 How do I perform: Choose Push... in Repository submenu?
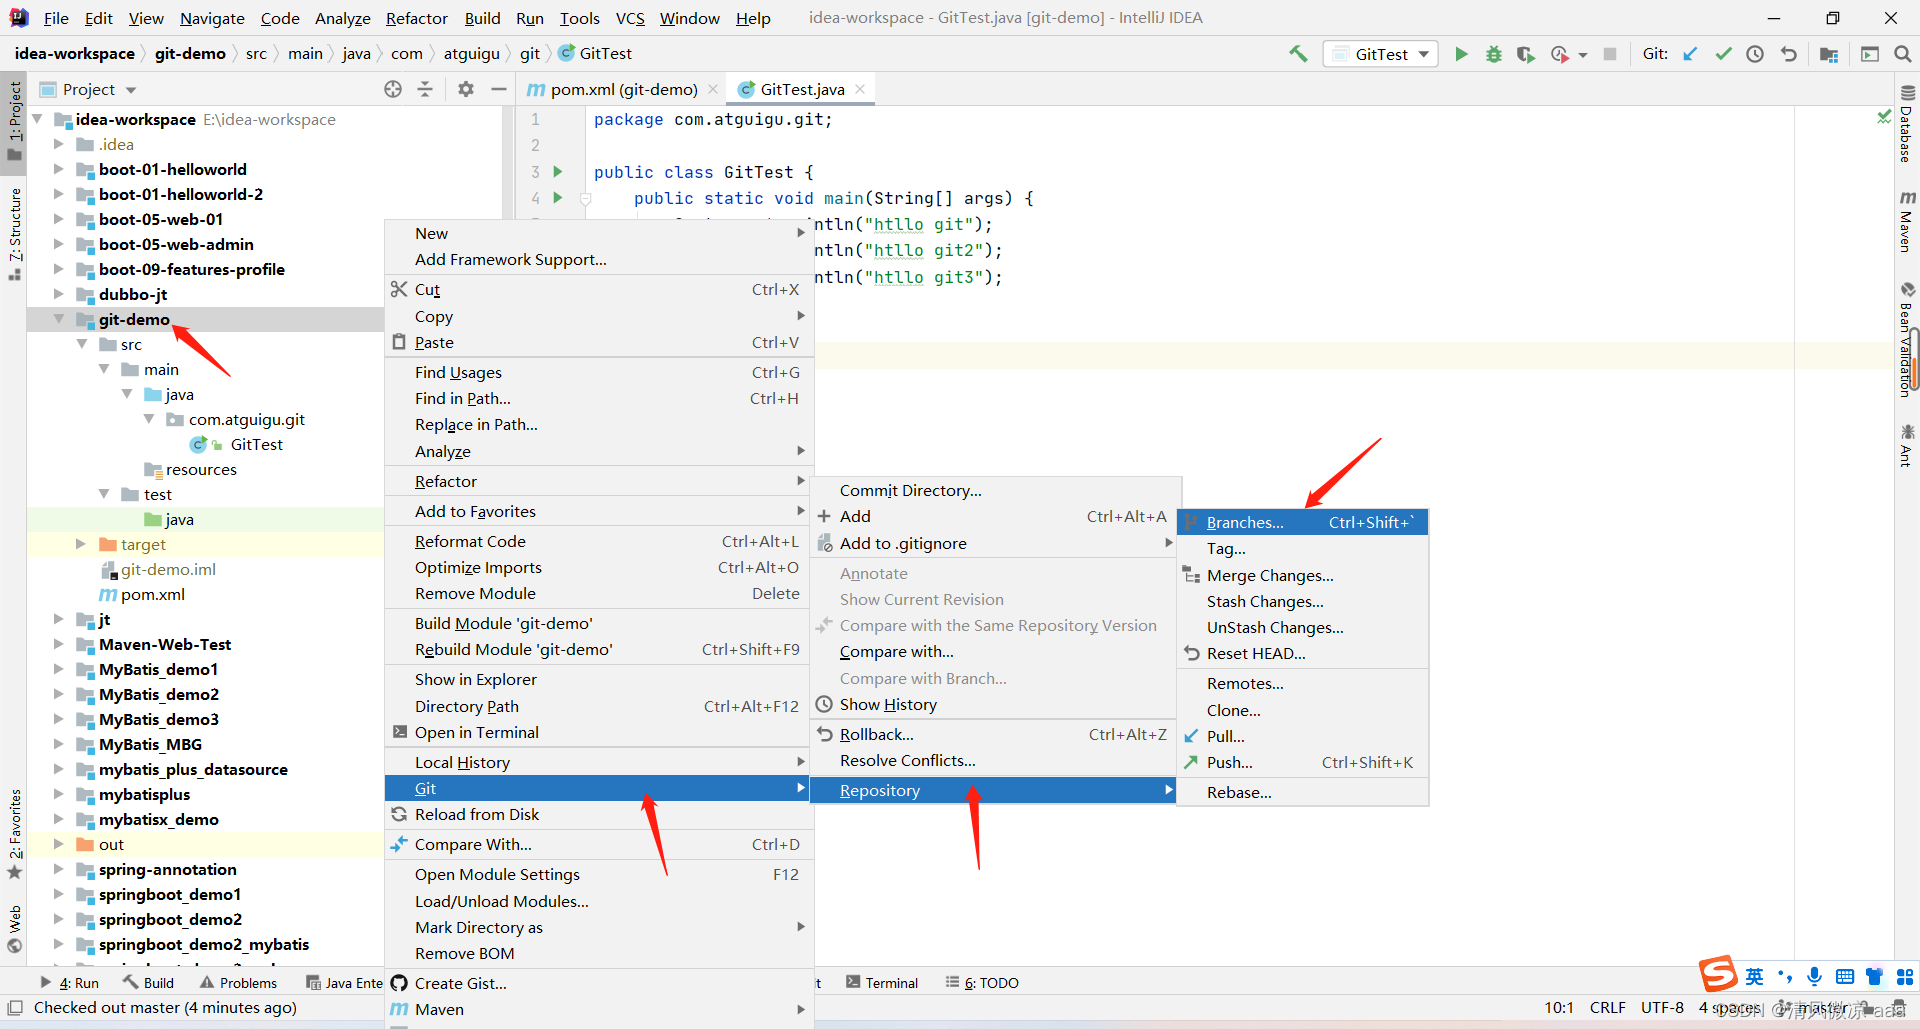(1303, 762)
